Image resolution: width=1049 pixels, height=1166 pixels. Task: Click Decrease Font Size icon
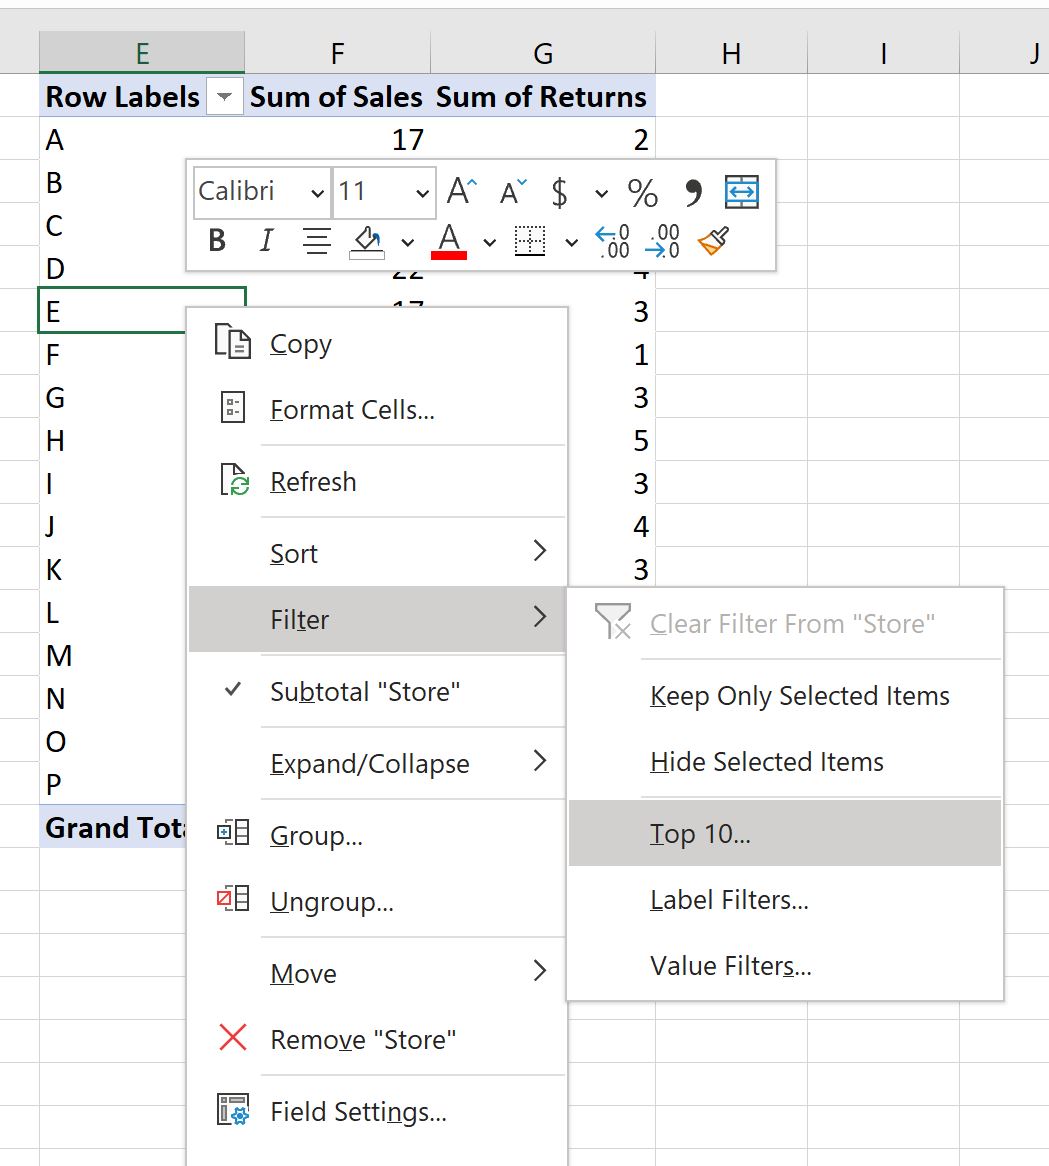(513, 192)
